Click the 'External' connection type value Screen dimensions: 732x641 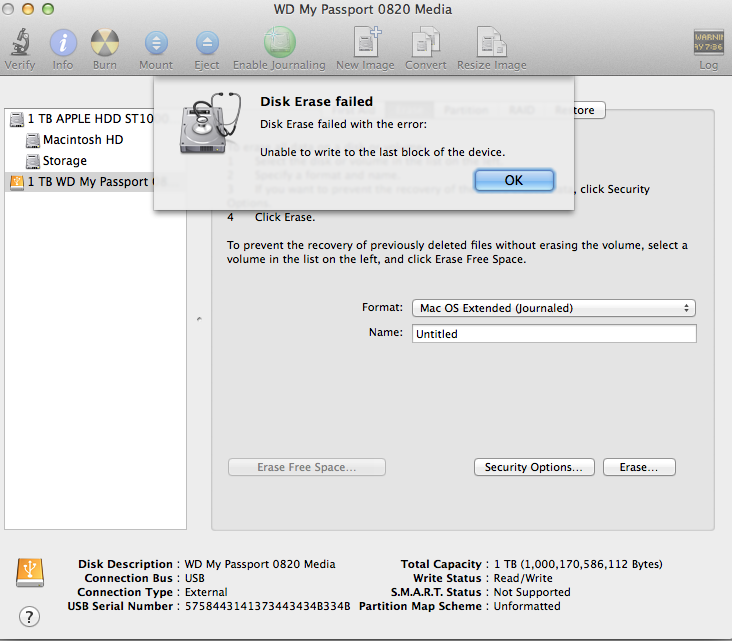click(206, 592)
